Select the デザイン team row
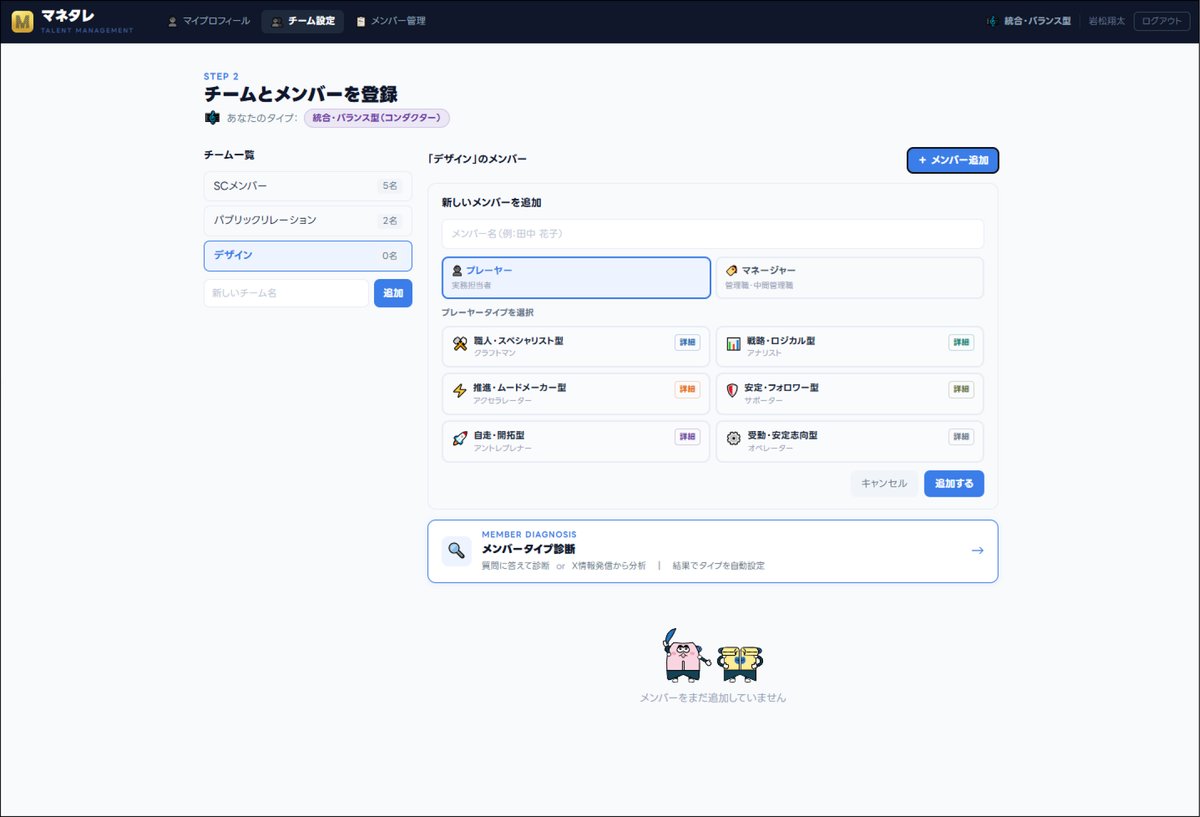This screenshot has height=817, width=1200. 308,256
